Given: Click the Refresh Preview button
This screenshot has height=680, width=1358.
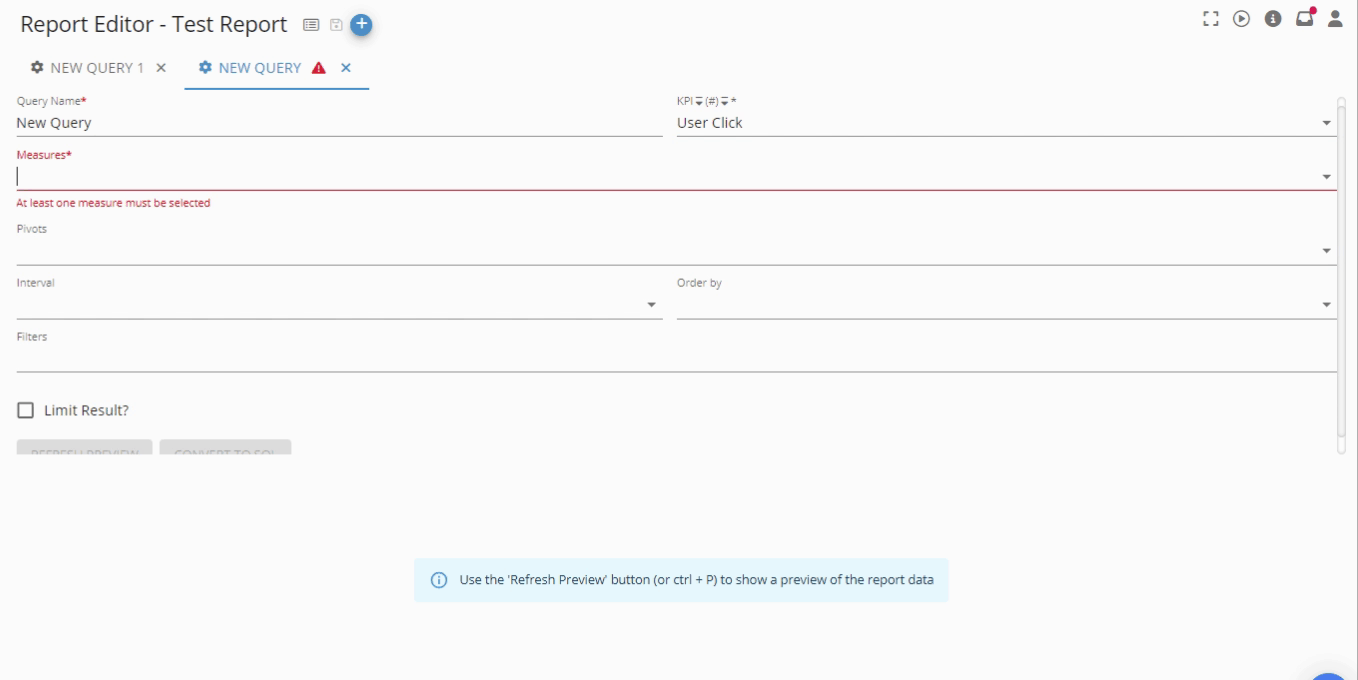Looking at the screenshot, I should tap(84, 447).
